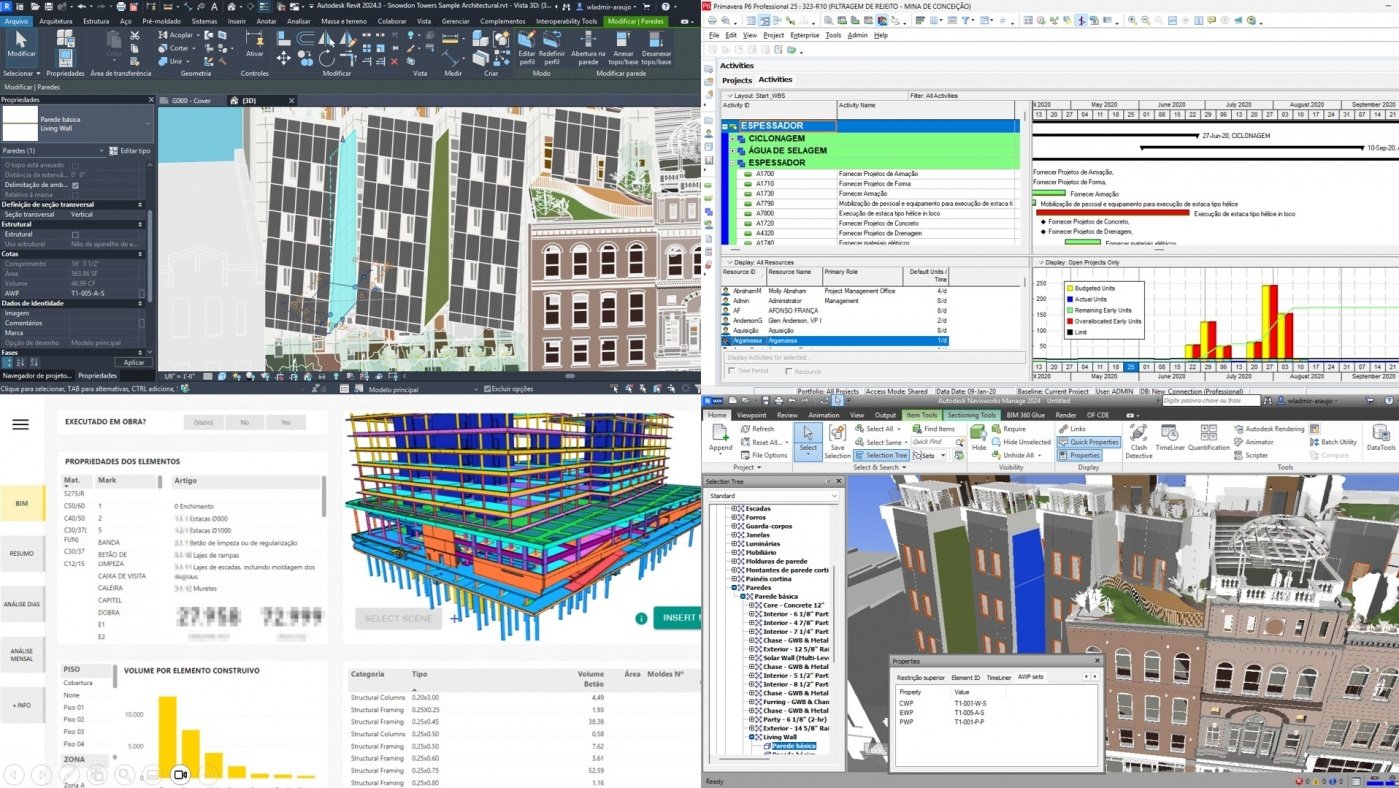
Task: Open DataTools in Navisworks
Action: click(1381, 438)
